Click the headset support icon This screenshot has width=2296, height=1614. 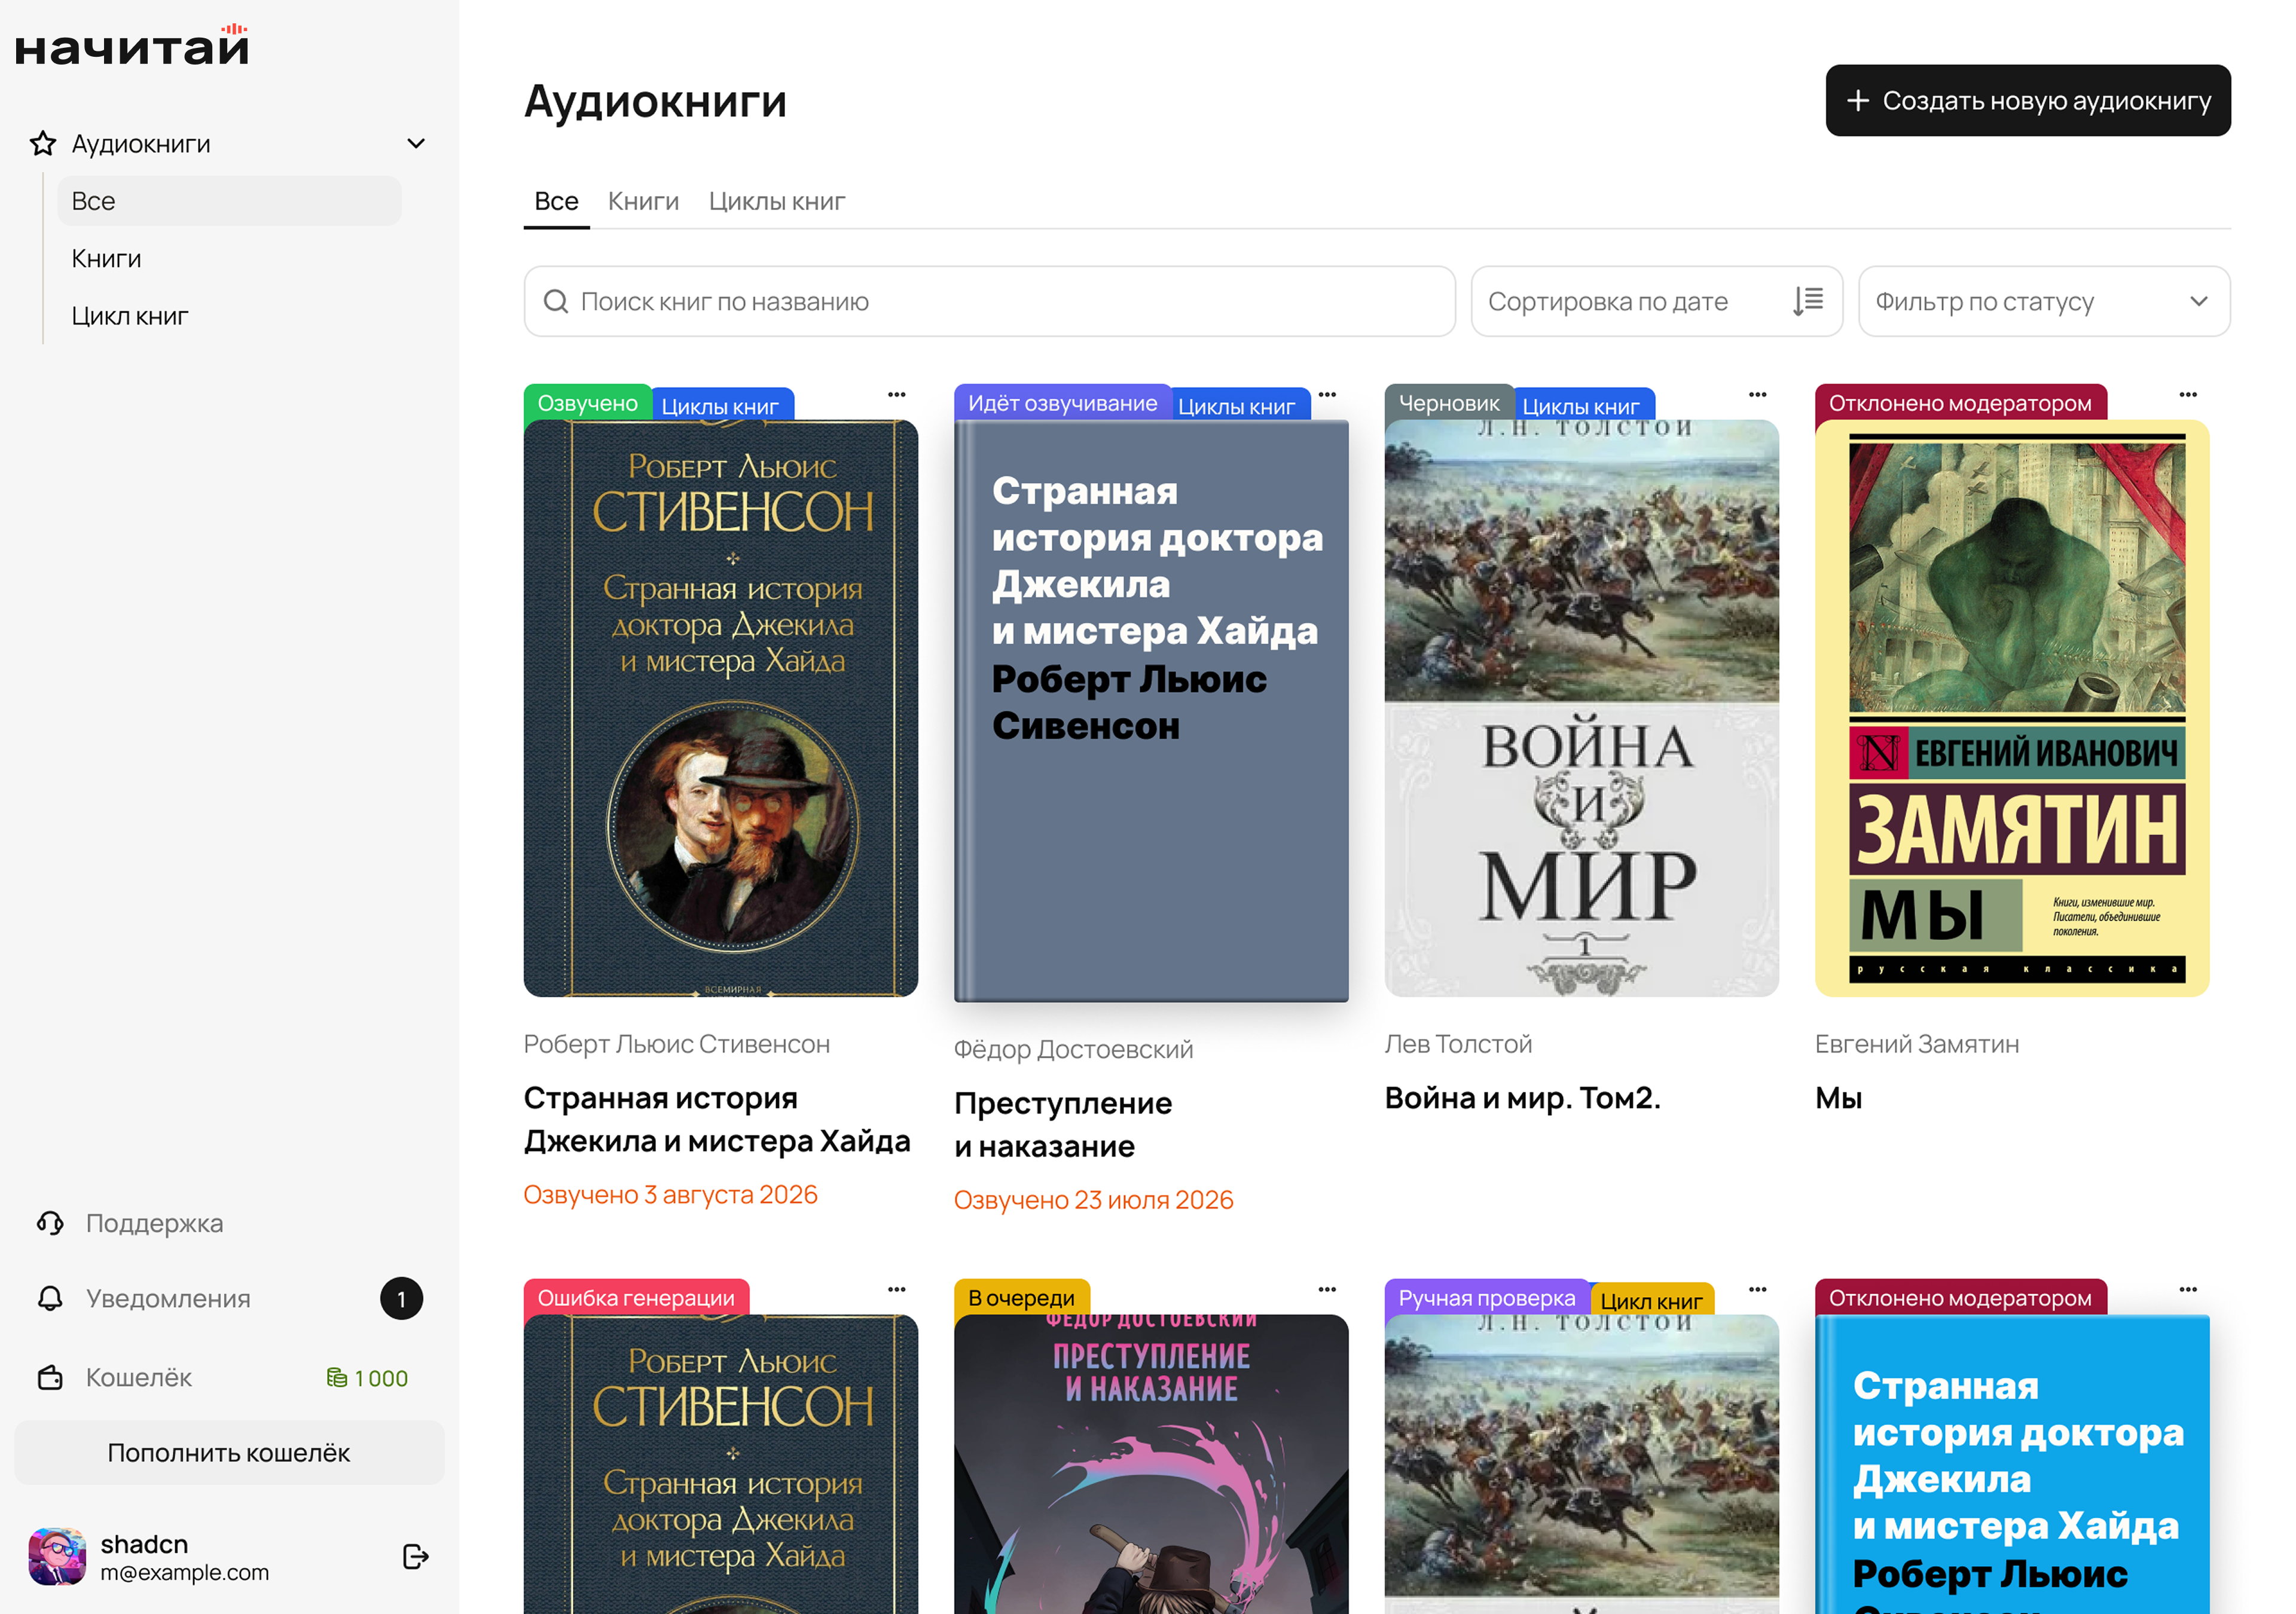50,1223
